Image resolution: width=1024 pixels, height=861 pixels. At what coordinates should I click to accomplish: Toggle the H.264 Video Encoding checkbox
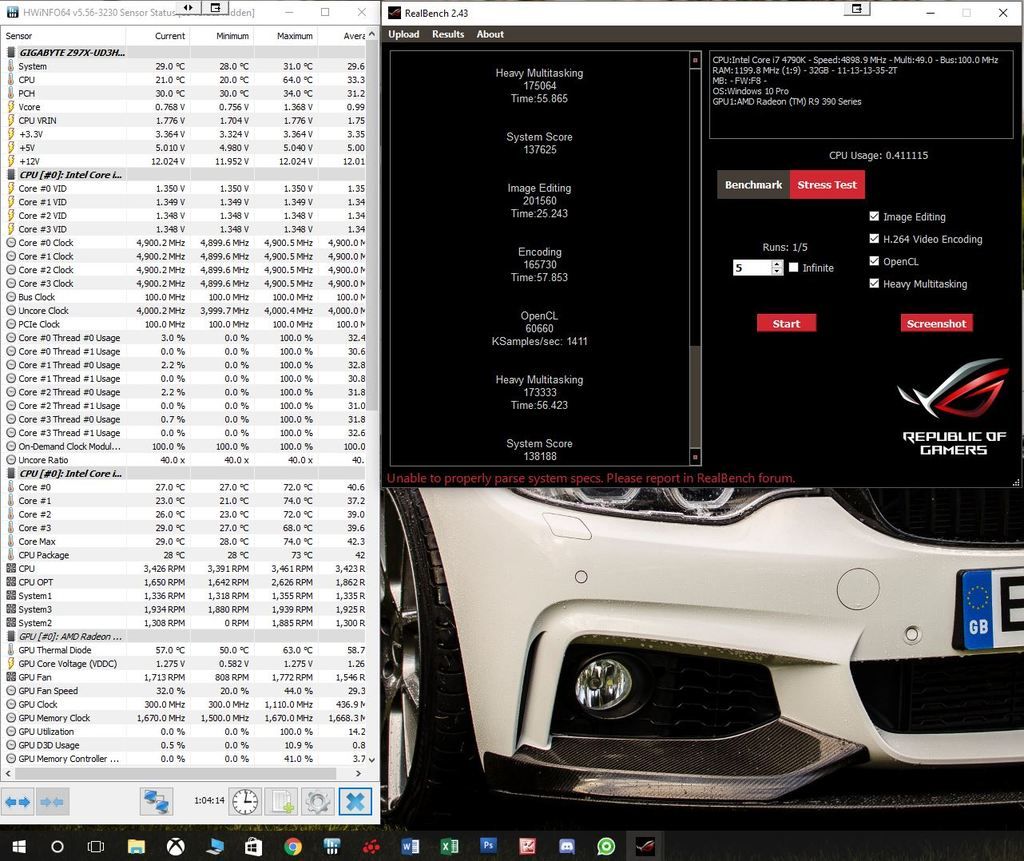(875, 240)
